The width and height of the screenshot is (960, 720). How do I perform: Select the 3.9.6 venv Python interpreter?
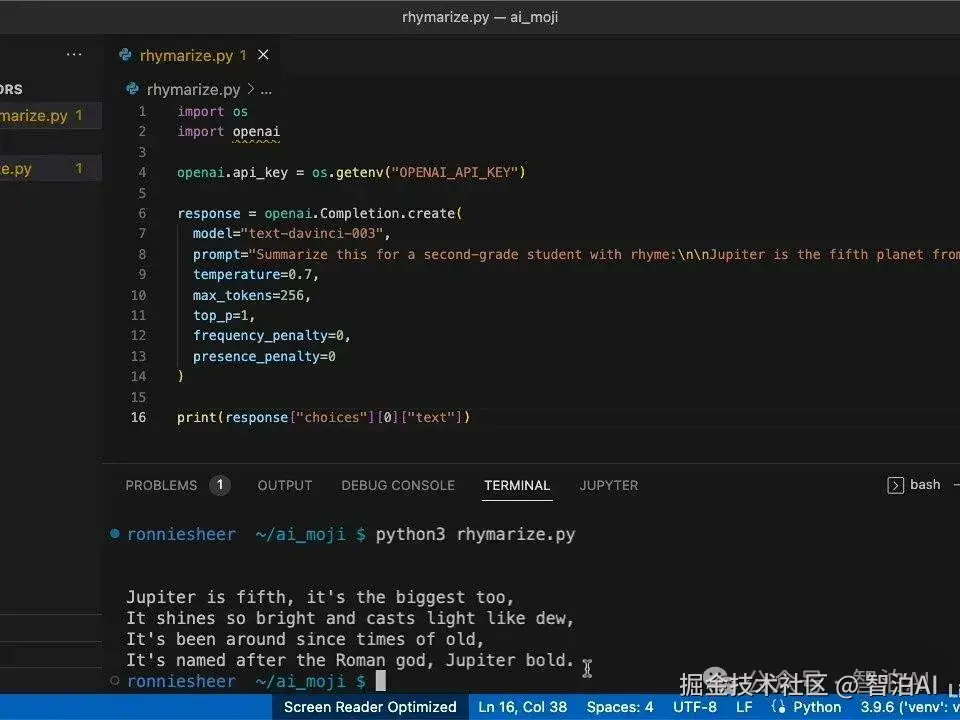pos(910,707)
